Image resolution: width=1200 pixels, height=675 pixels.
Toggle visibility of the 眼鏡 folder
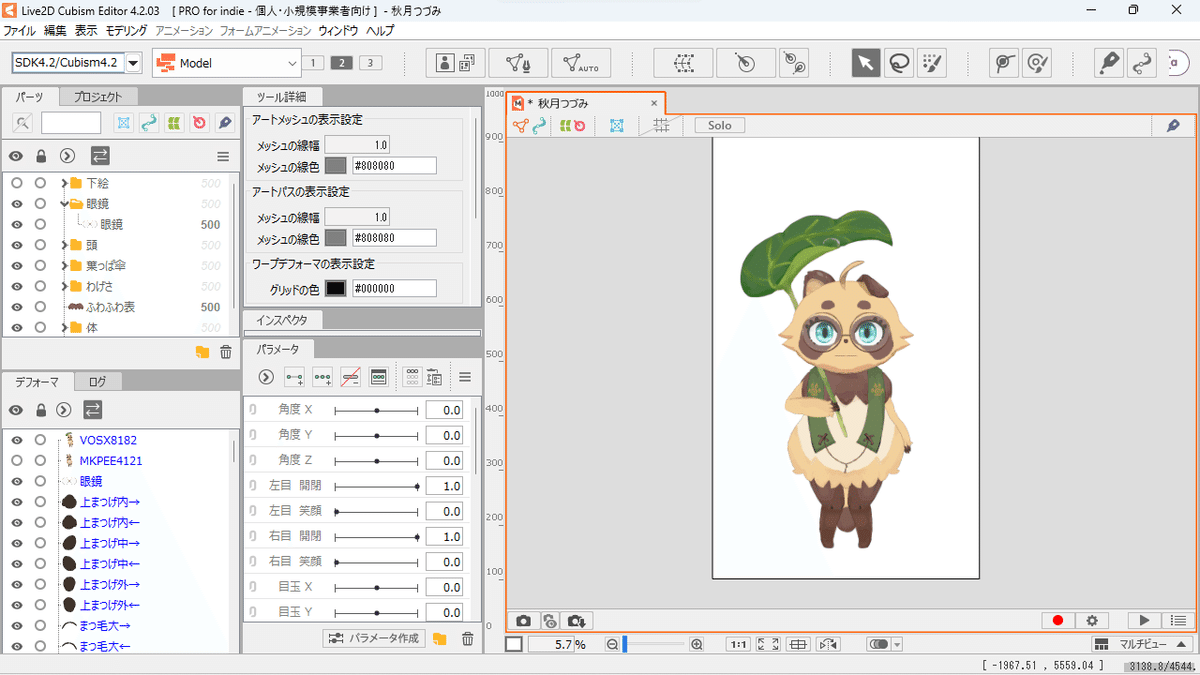(x=17, y=204)
